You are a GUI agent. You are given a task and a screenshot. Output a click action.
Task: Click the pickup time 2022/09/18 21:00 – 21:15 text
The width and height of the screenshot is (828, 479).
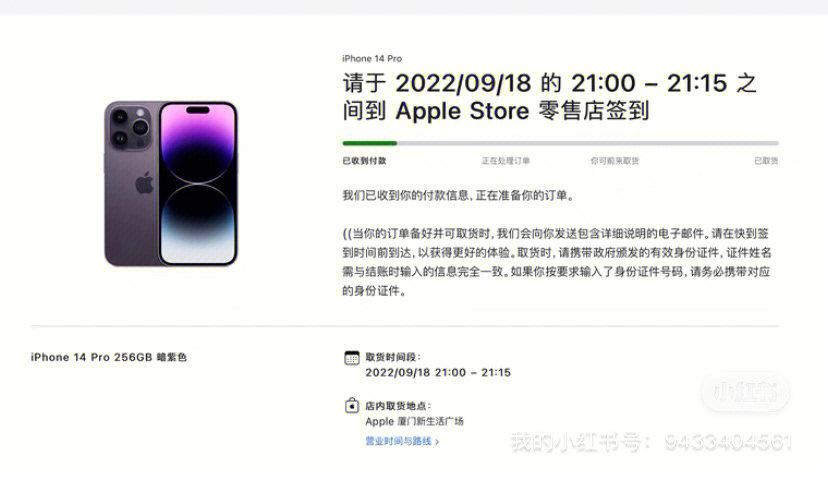(x=438, y=373)
